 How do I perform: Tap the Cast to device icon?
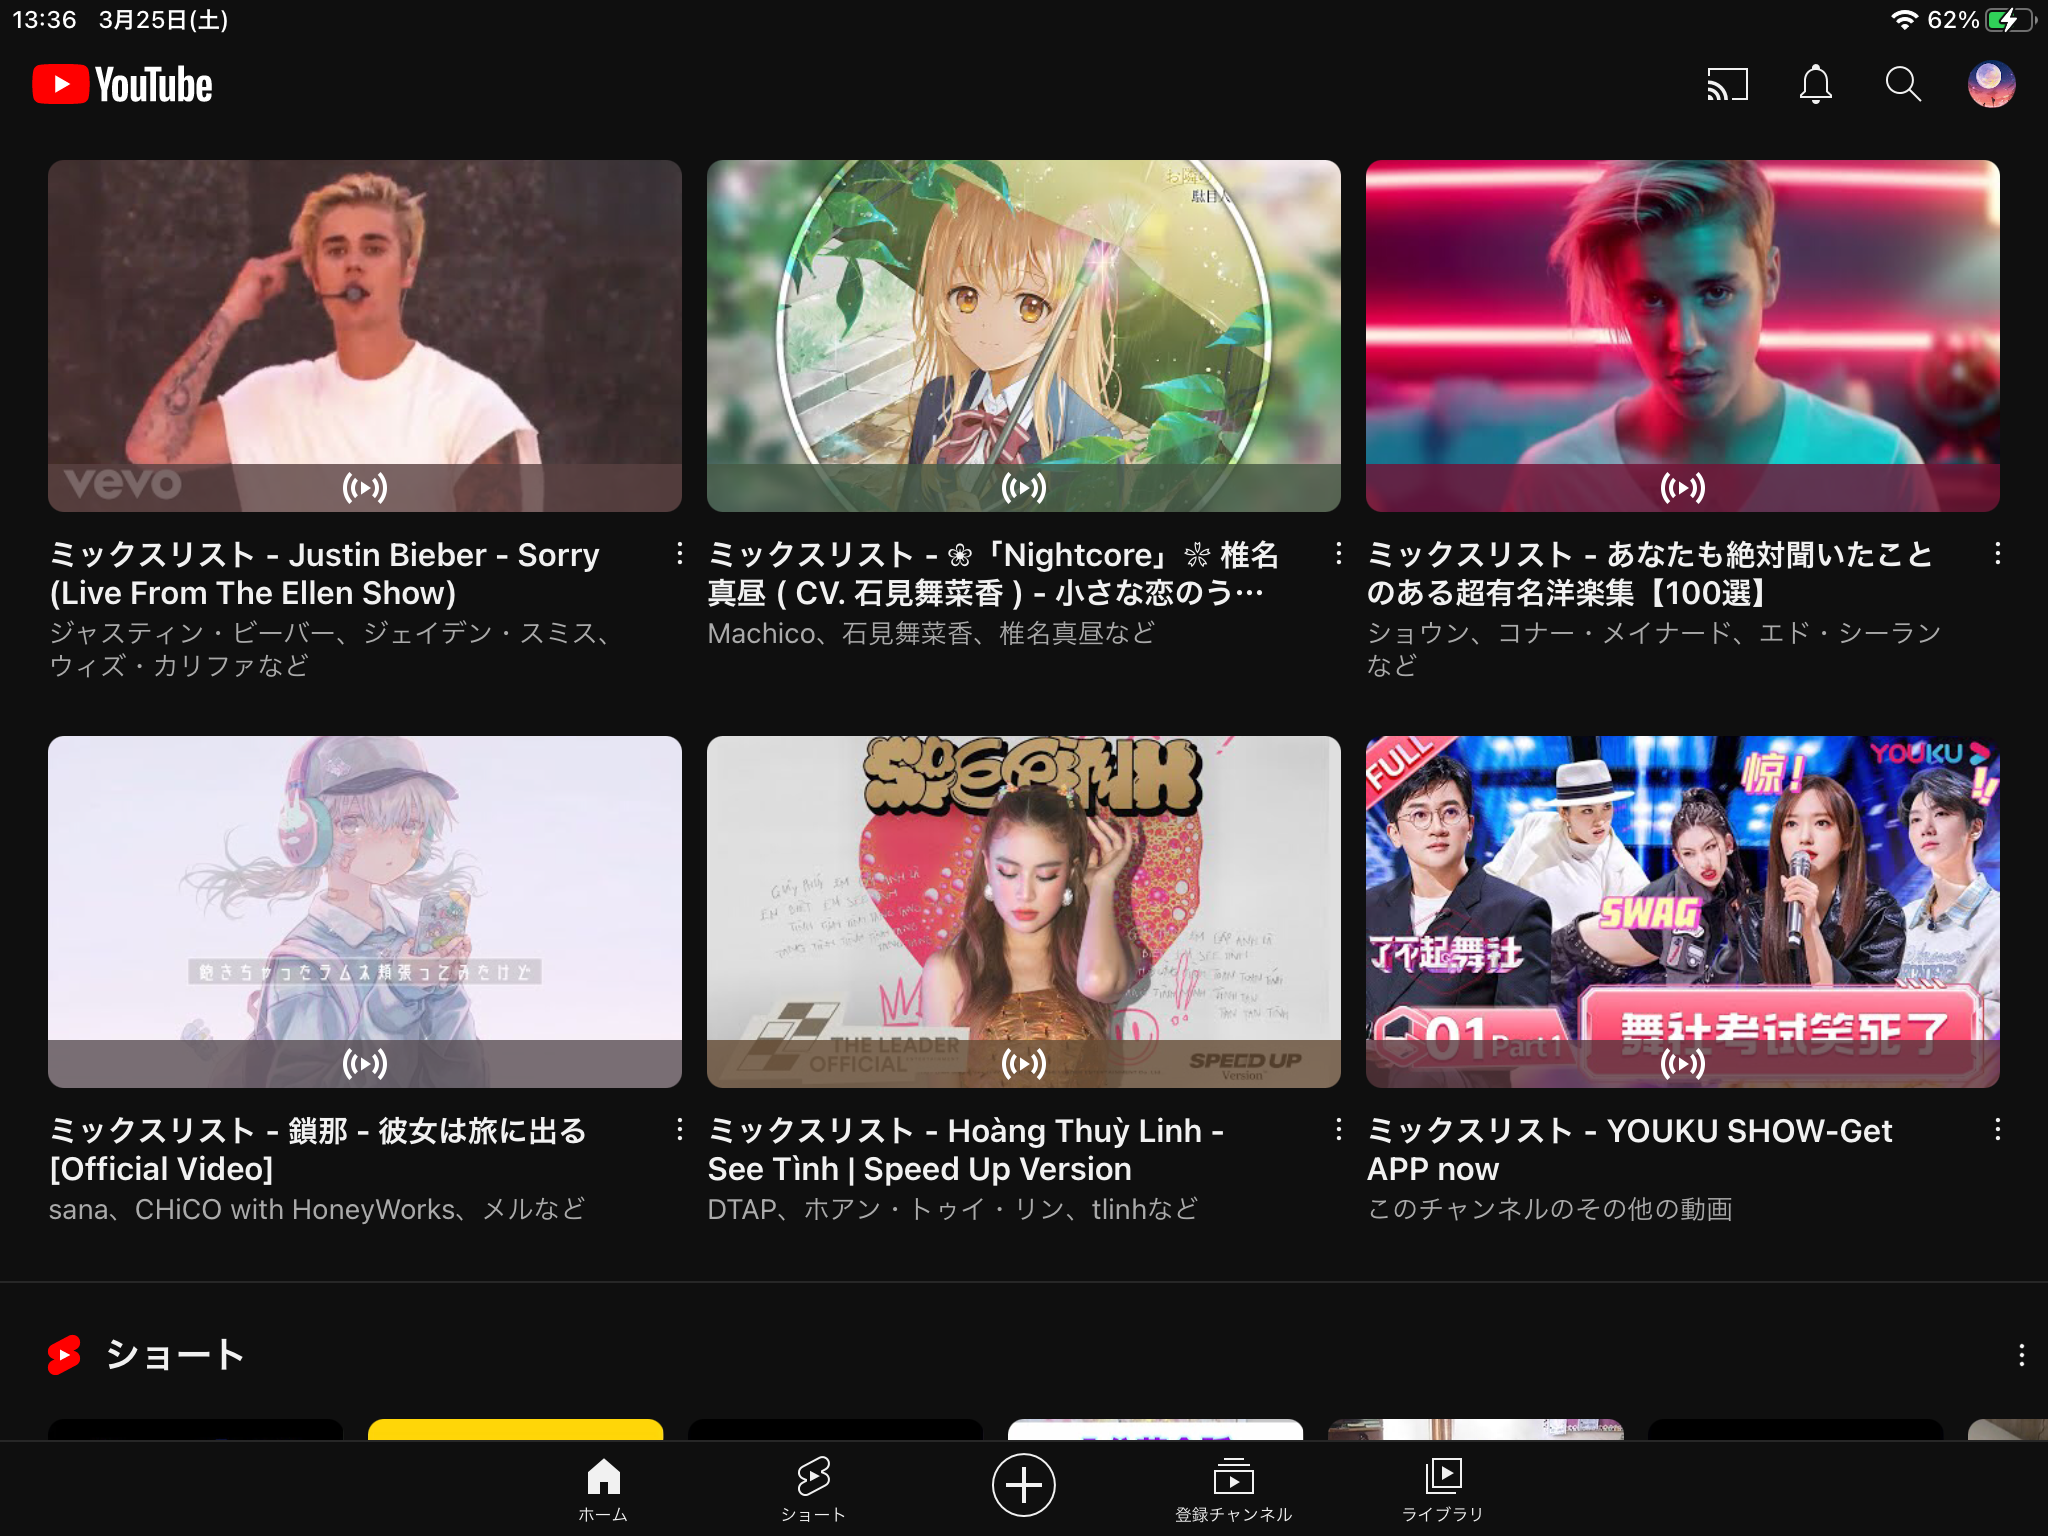(x=1727, y=85)
